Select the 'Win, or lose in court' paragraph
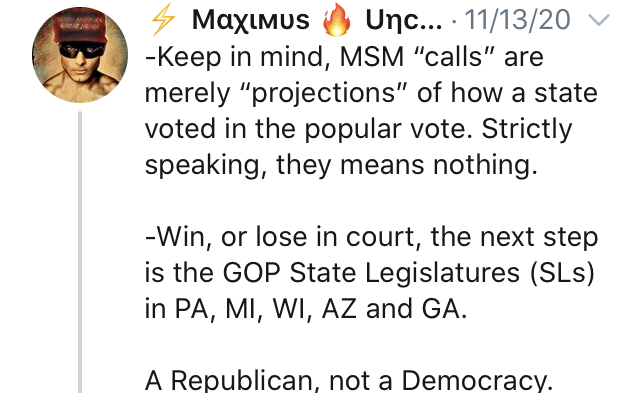The image size is (640, 393). pos(371,273)
